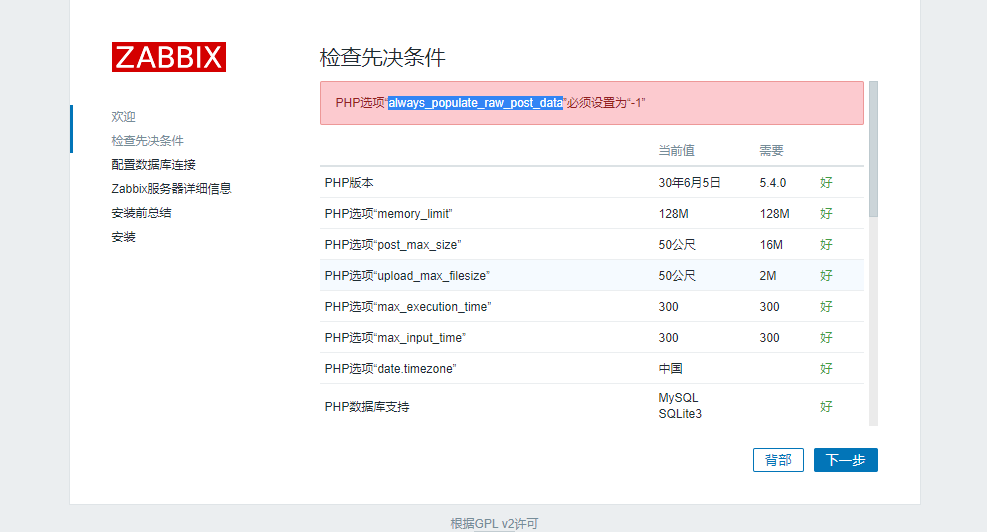
Task: Click the date.timezone option label
Action: tap(390, 368)
